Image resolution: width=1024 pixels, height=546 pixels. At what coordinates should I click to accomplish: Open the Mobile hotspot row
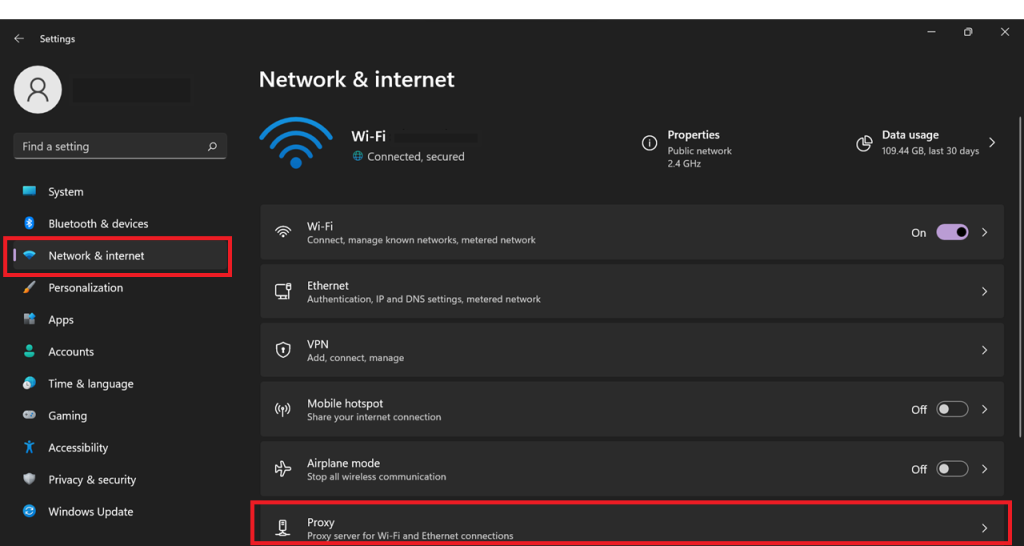(632, 410)
